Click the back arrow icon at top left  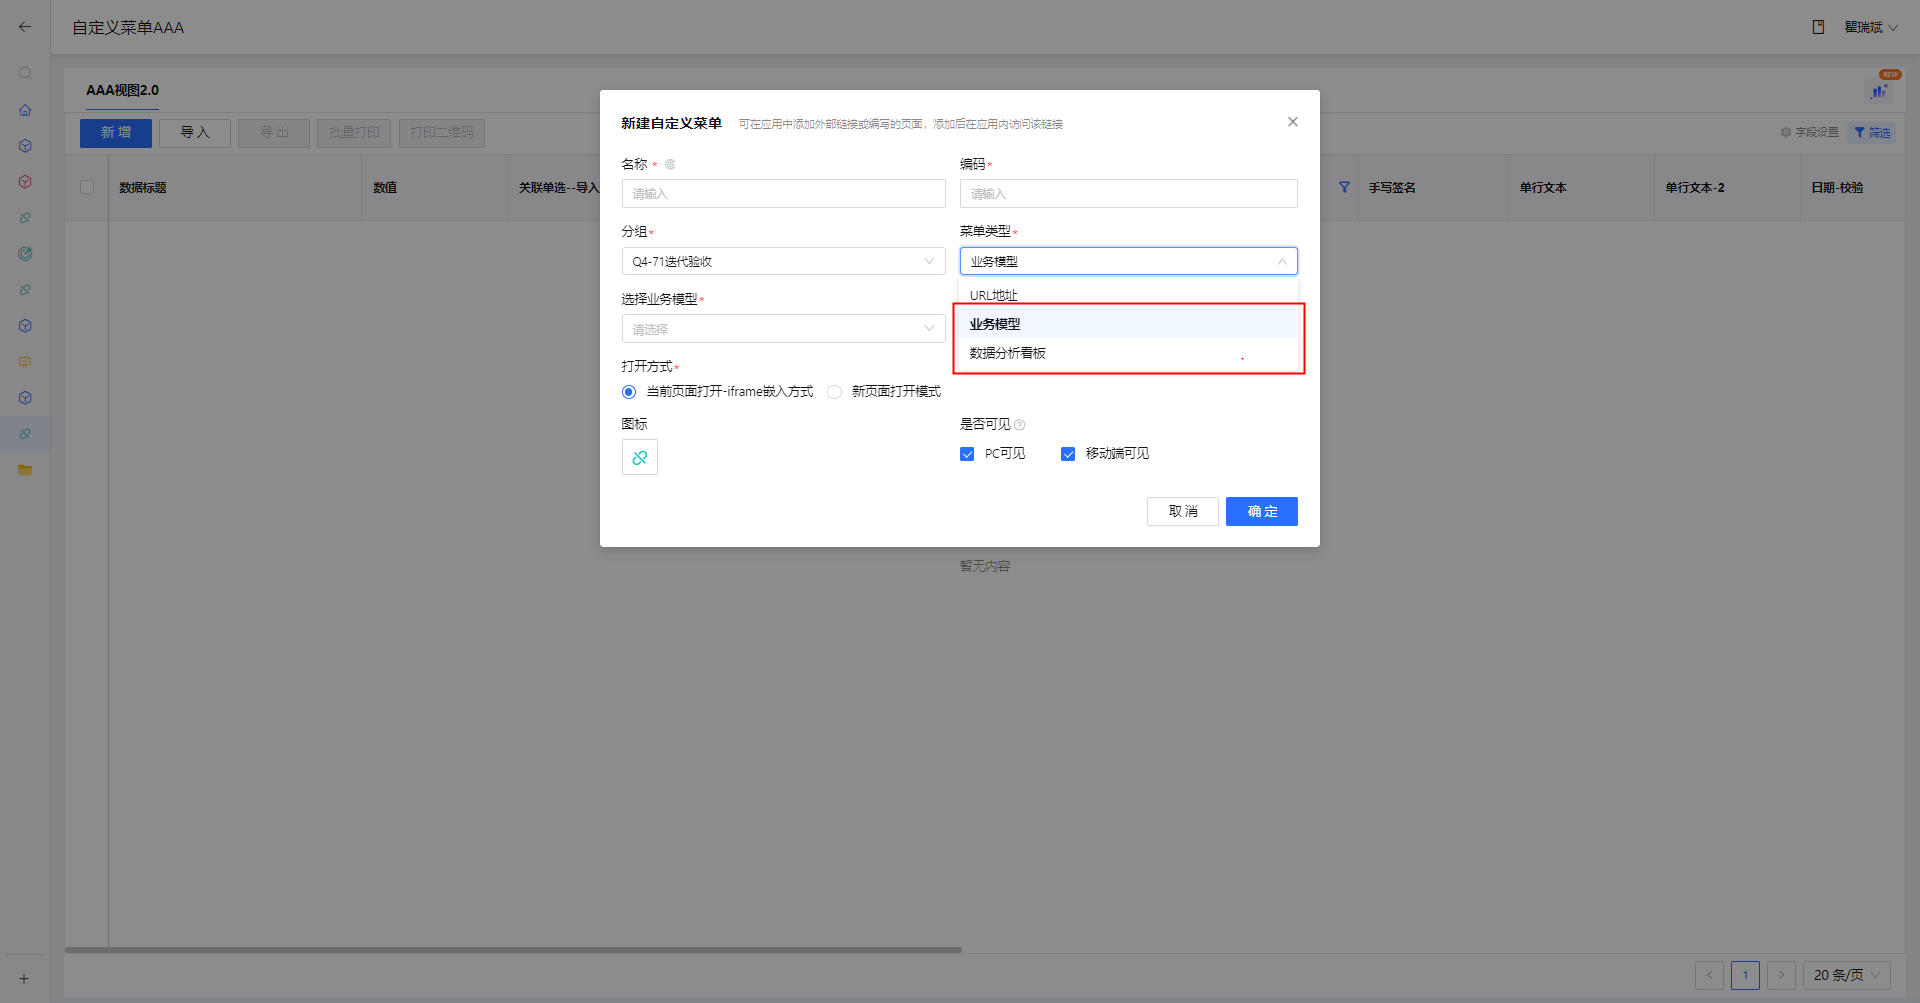coord(25,27)
